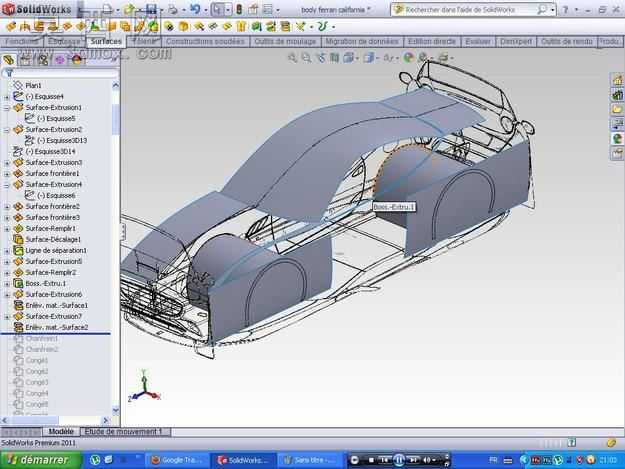The image size is (625, 469).
Task: Expand the Boss.-Extru.1 feature in the tree
Action: tap(6, 284)
